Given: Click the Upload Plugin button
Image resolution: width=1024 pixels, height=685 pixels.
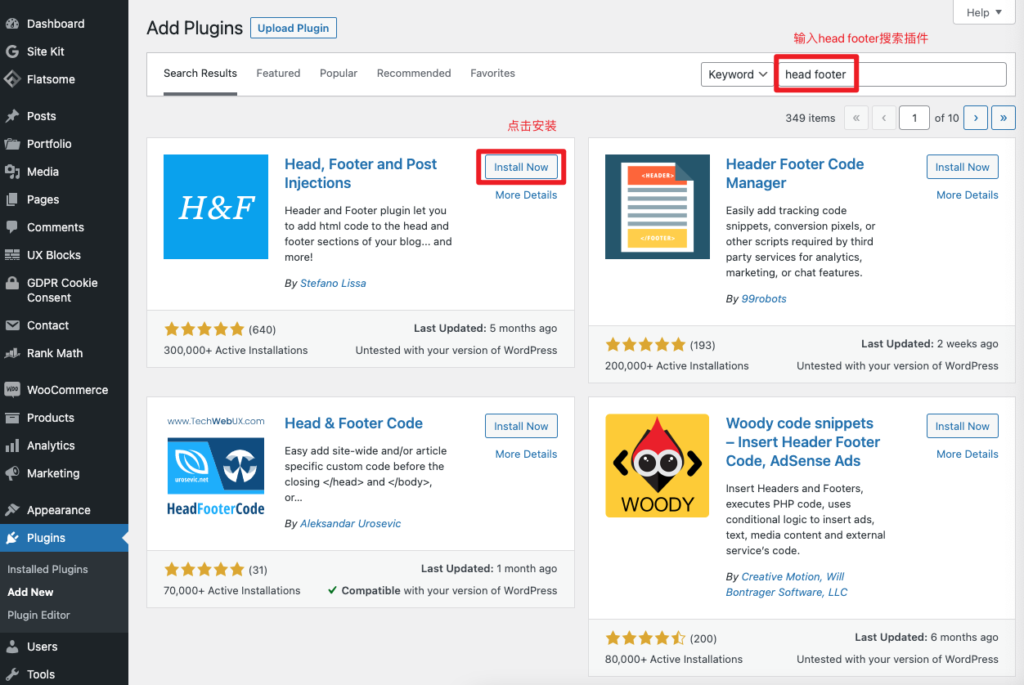Looking at the screenshot, I should [x=293, y=28].
